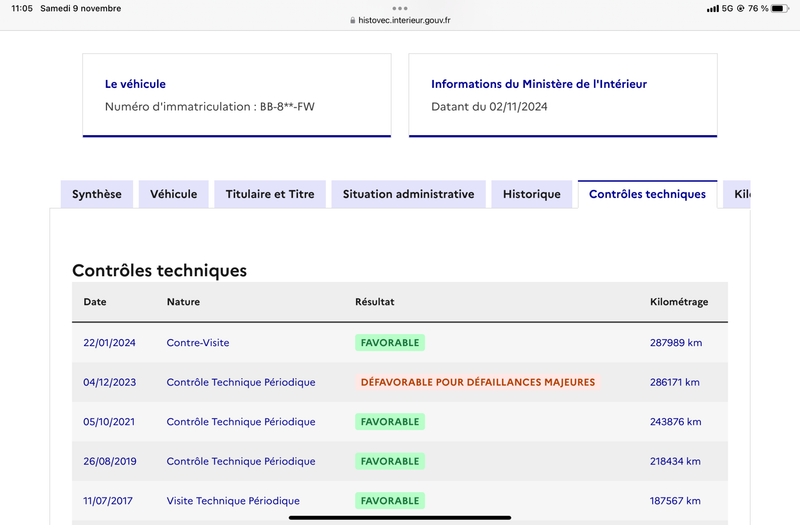Screen dimensions: 800x525
Task: Go to the Historique tab
Action: (532, 194)
